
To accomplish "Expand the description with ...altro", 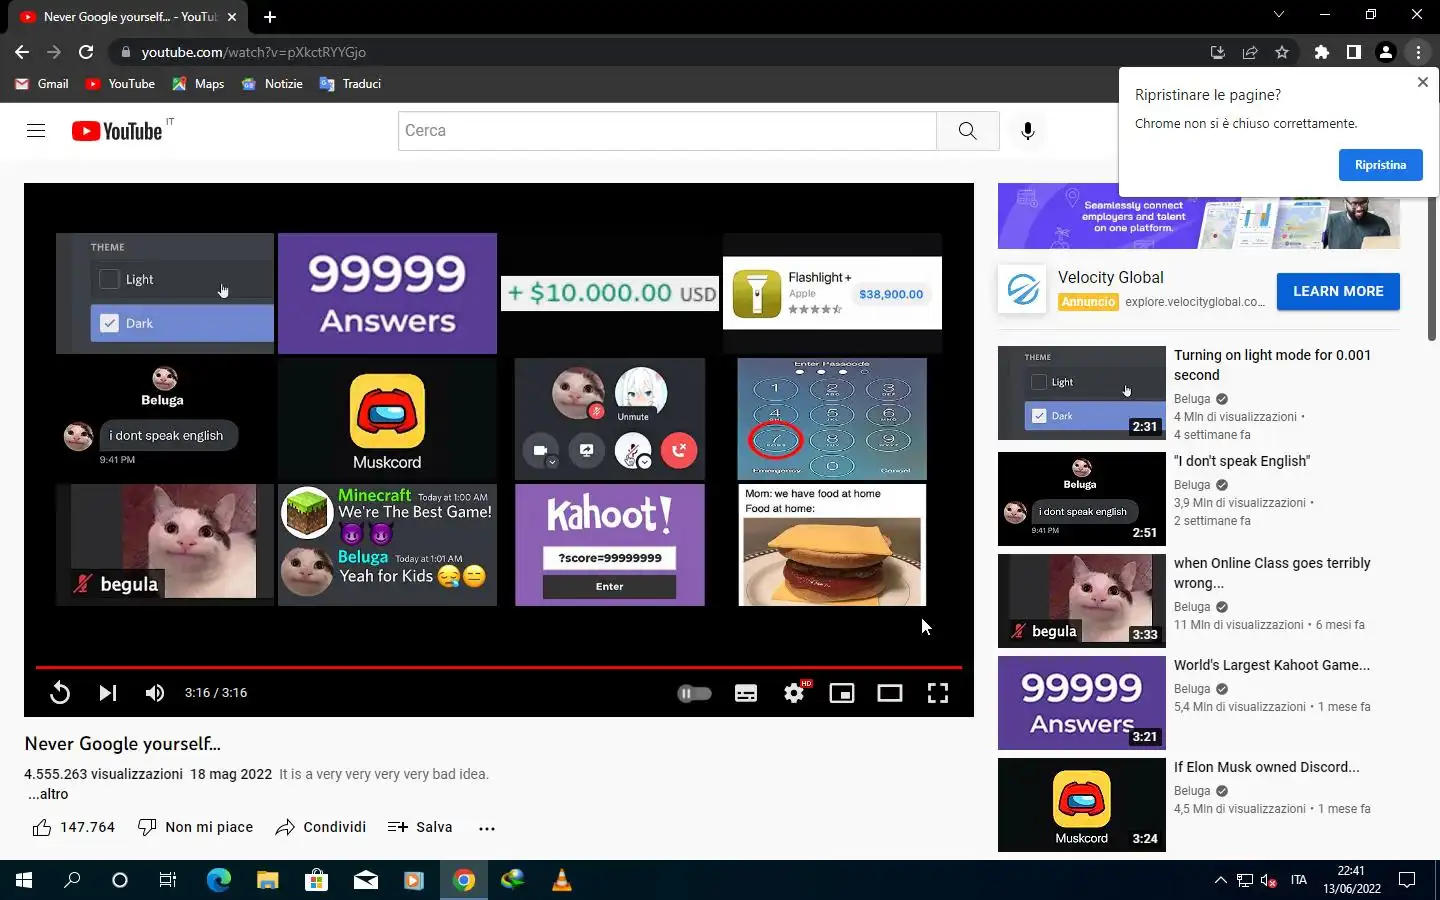I will point(48,794).
